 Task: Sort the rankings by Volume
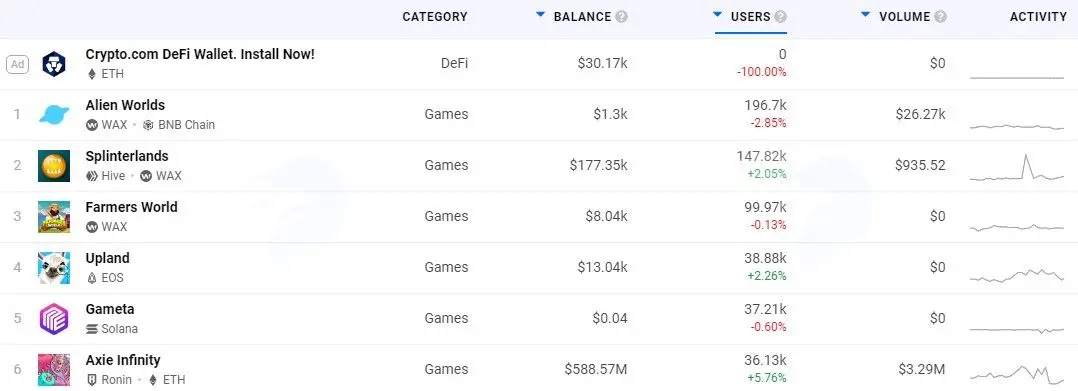pos(905,16)
